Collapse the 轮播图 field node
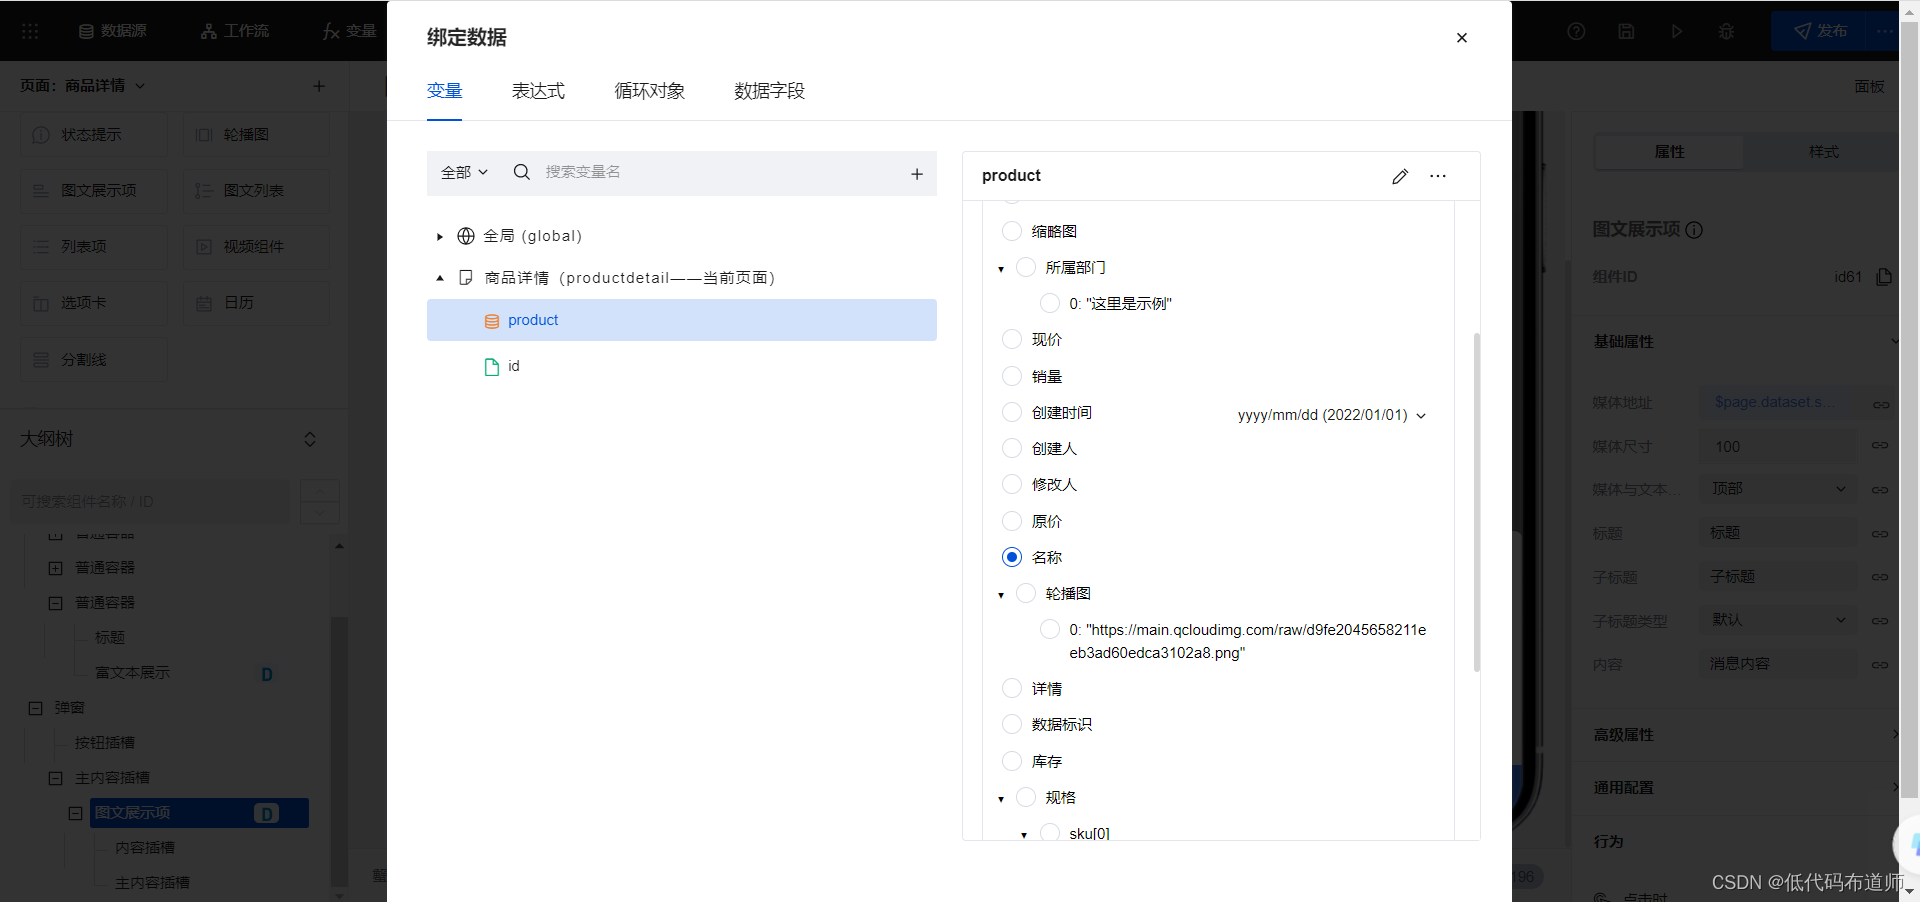Viewport: 1920px width, 902px height. click(x=1001, y=595)
